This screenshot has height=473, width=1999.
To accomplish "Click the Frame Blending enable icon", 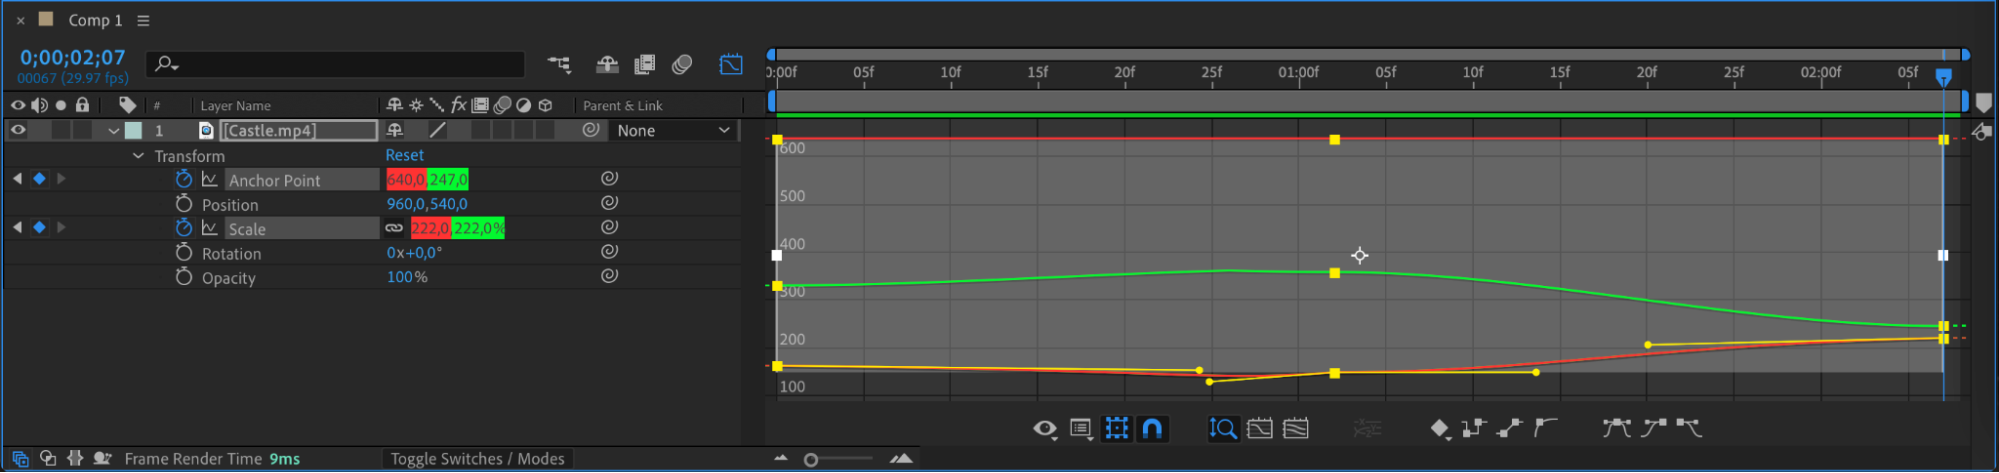I will [645, 64].
